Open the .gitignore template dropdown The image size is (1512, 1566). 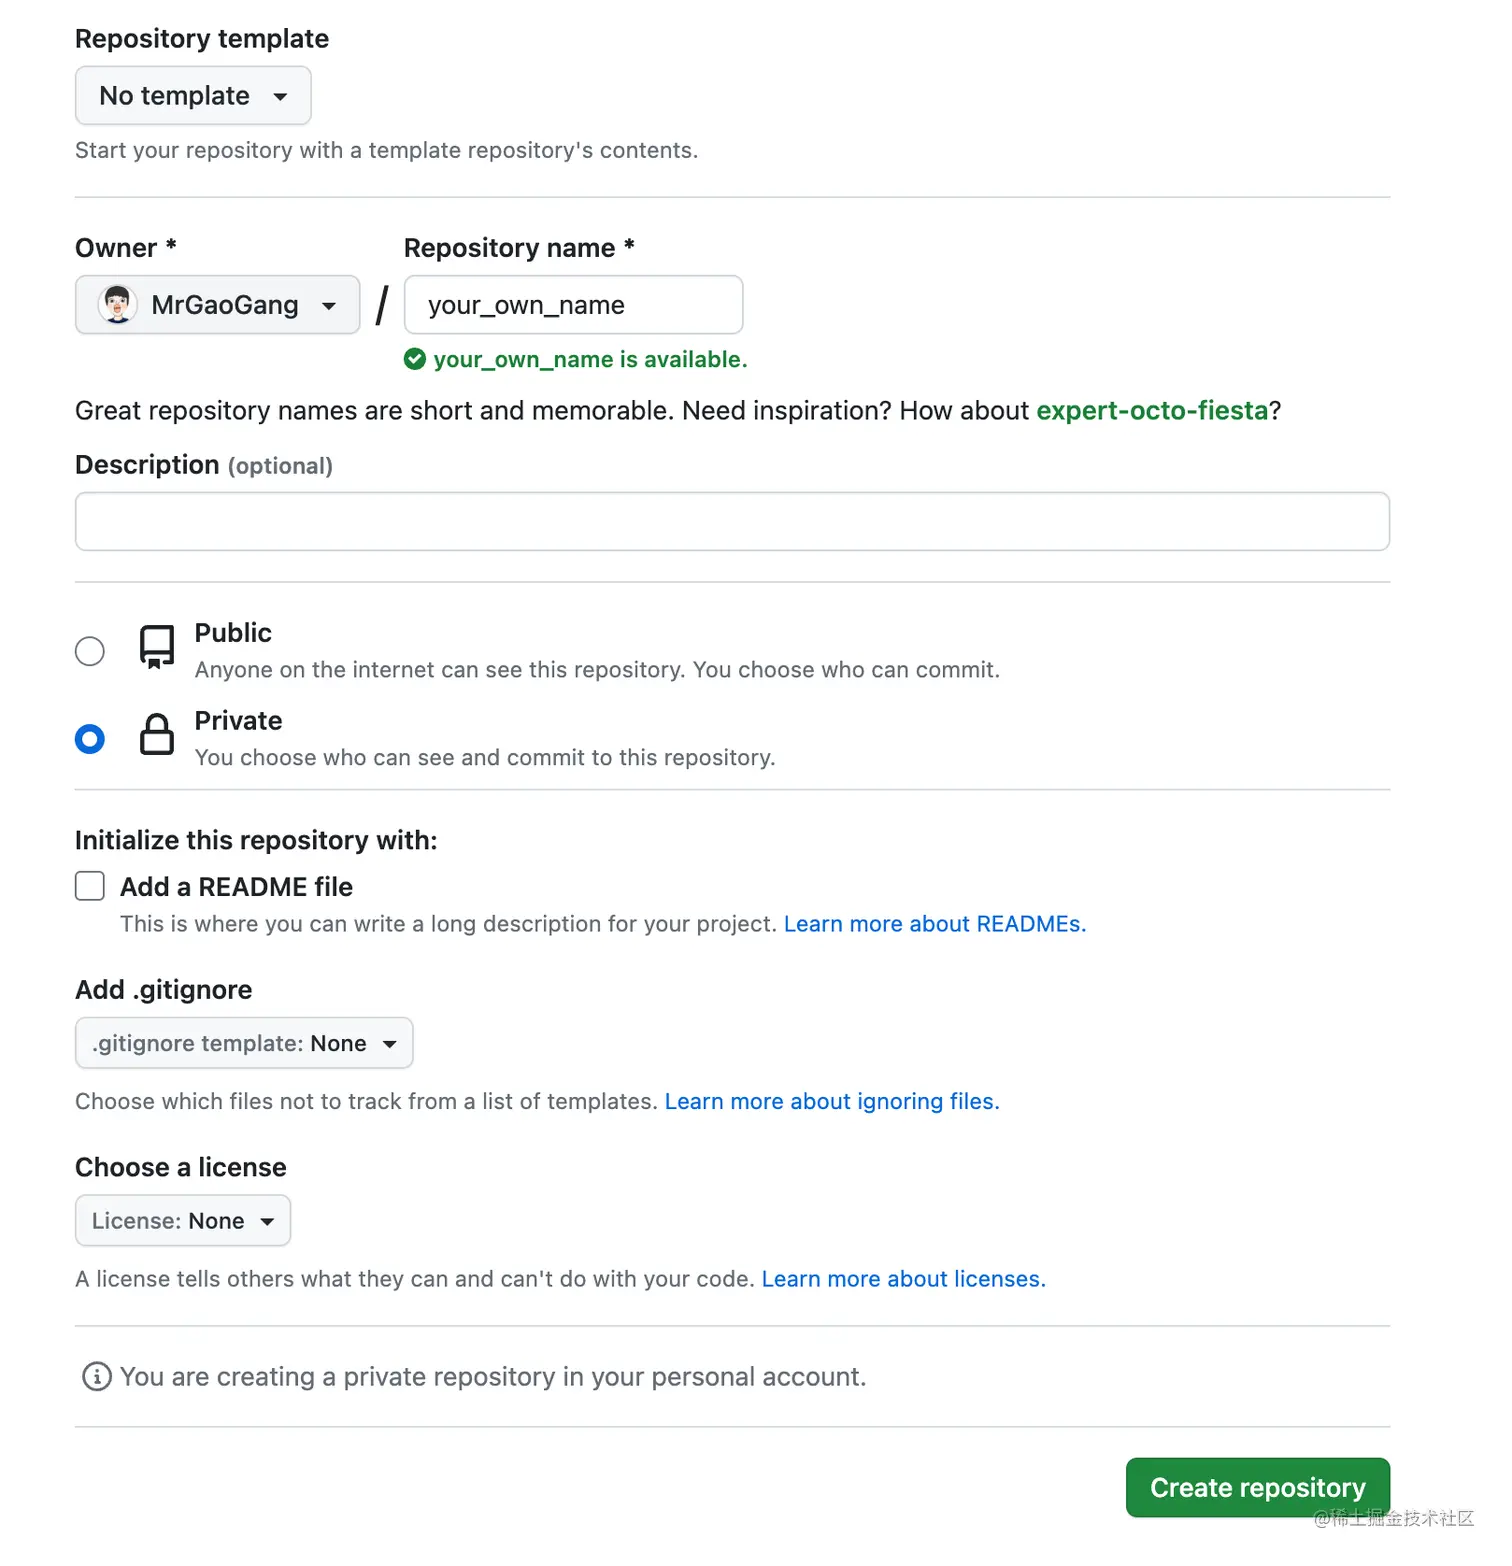point(244,1044)
